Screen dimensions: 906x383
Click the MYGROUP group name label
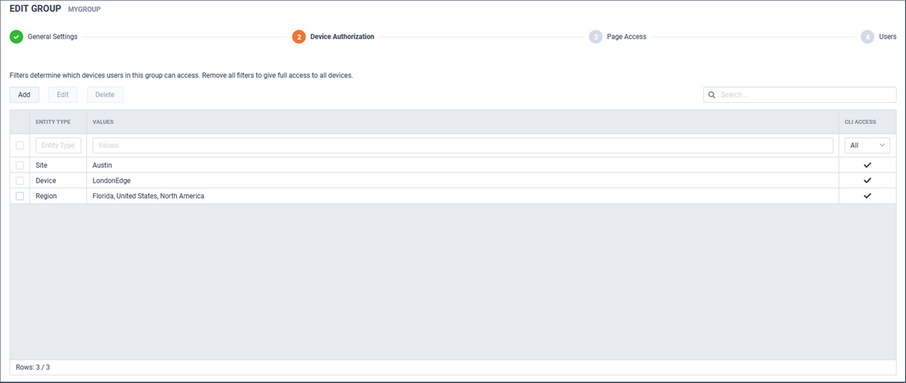84,10
